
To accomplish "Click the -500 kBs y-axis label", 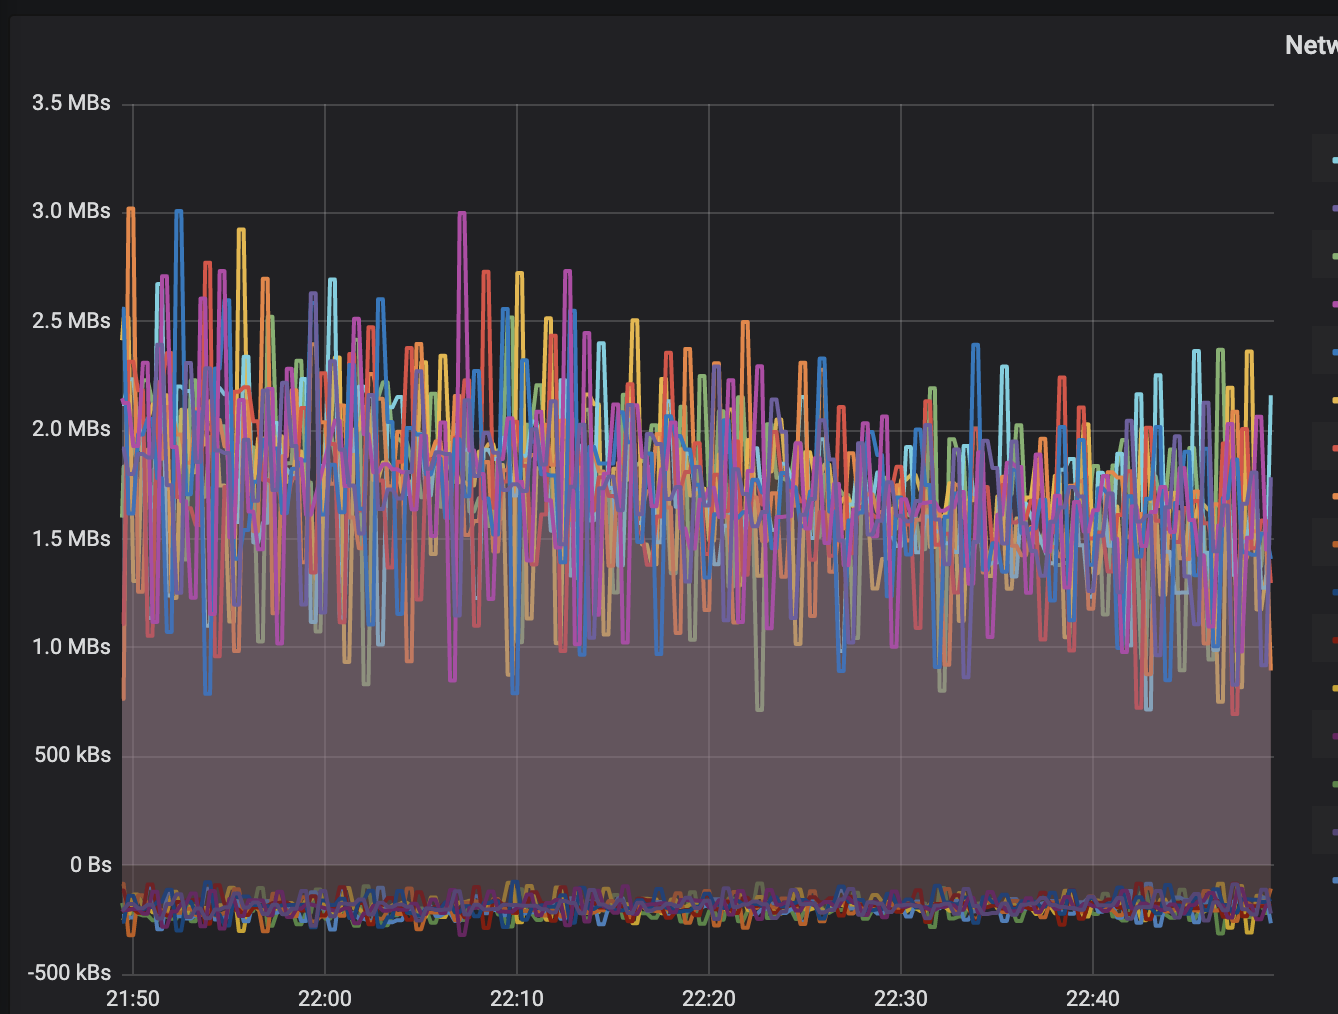I will coord(69,973).
